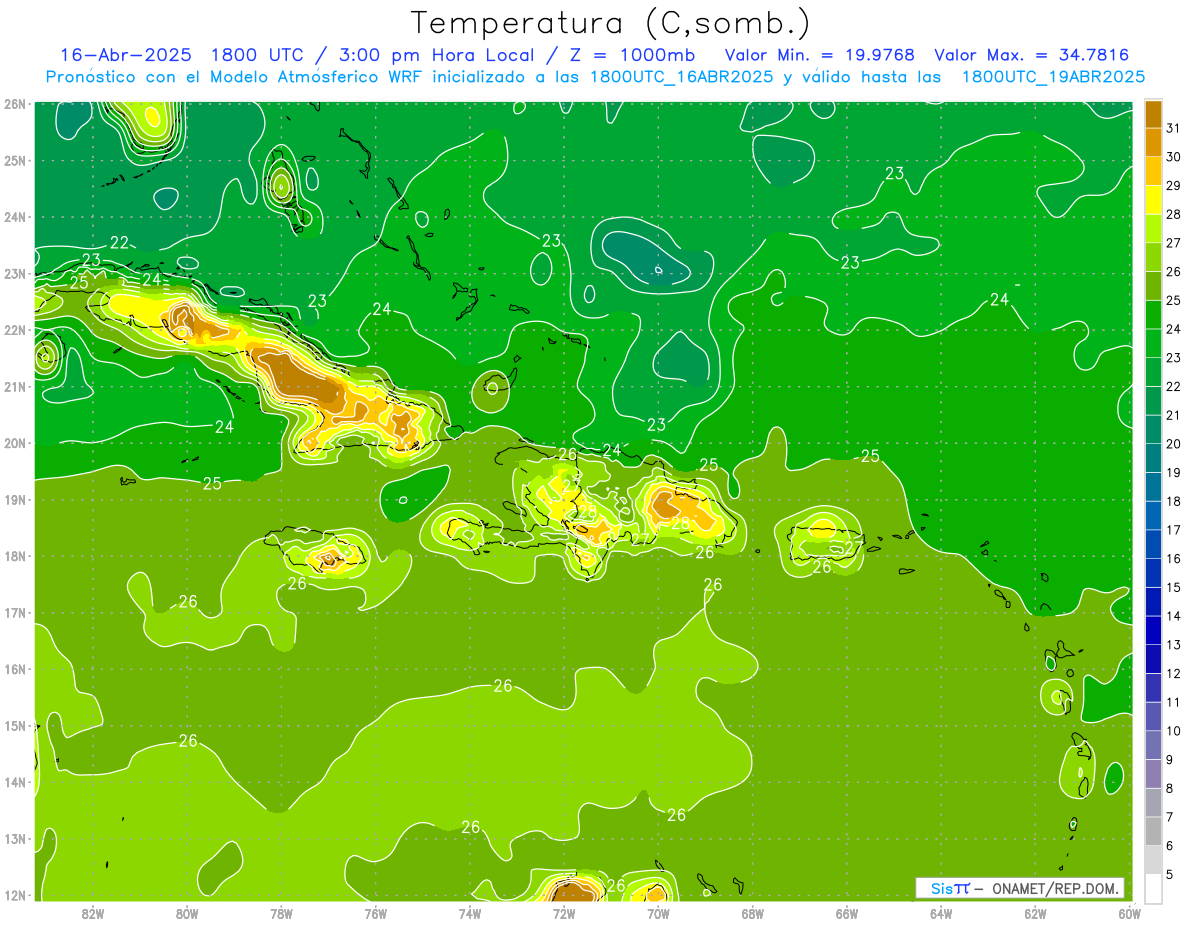Click the legend scale label "15"
The height and width of the screenshot is (927, 1200).
click(1174, 587)
